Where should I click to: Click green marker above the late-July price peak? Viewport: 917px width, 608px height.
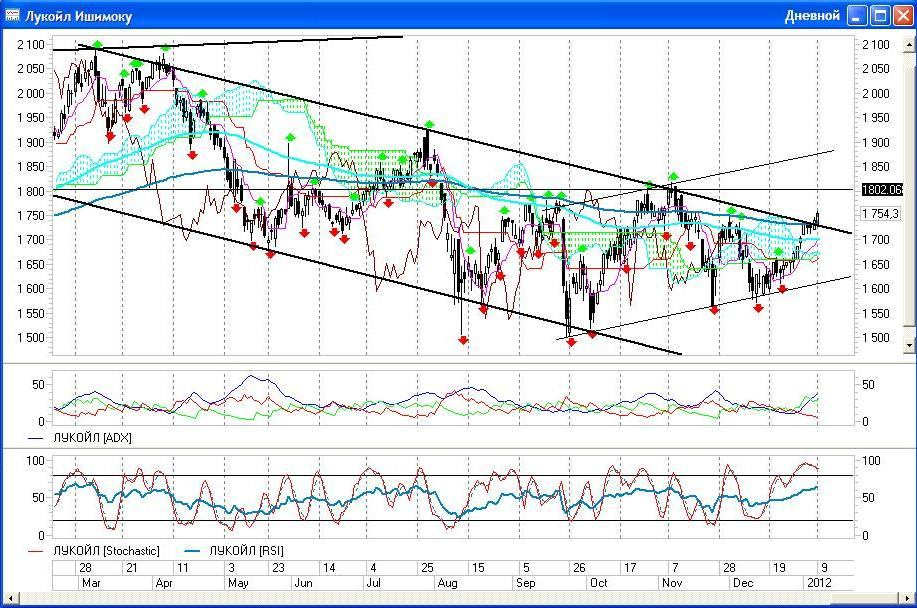pyautogui.click(x=429, y=124)
